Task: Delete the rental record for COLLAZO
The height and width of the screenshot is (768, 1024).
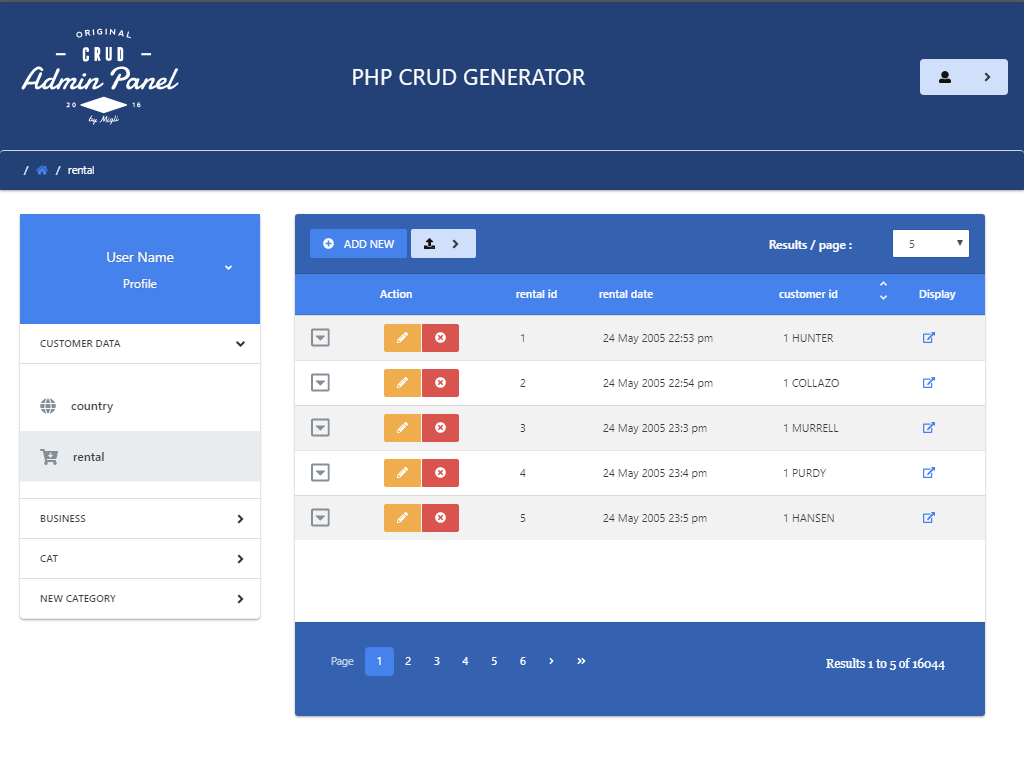Action: [440, 382]
